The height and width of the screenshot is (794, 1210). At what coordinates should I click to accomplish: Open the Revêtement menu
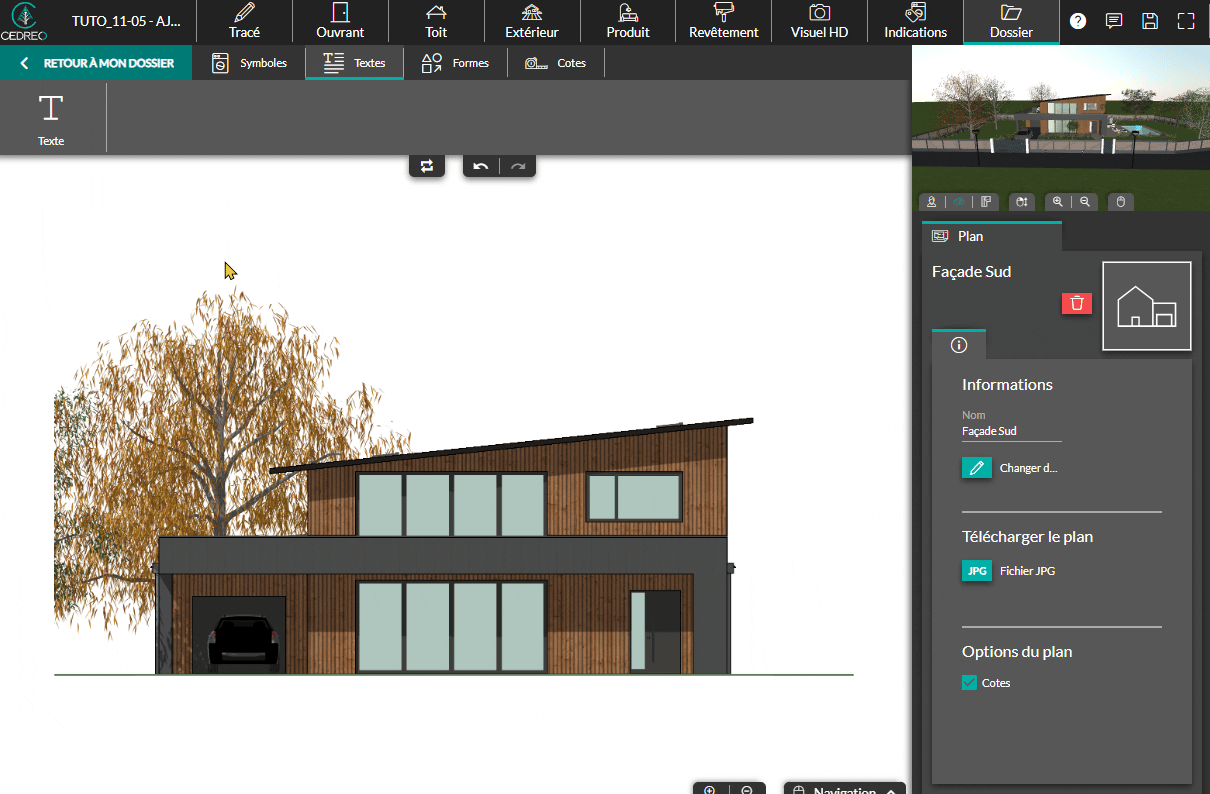(724, 22)
